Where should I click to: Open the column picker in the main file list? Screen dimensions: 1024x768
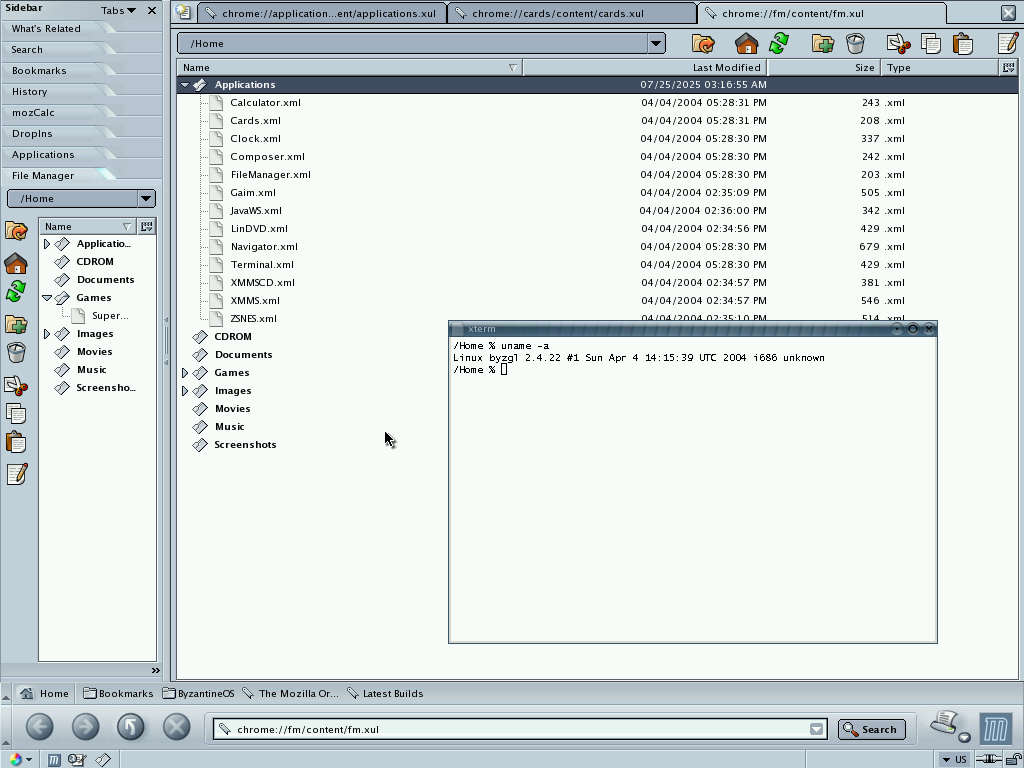click(1008, 67)
